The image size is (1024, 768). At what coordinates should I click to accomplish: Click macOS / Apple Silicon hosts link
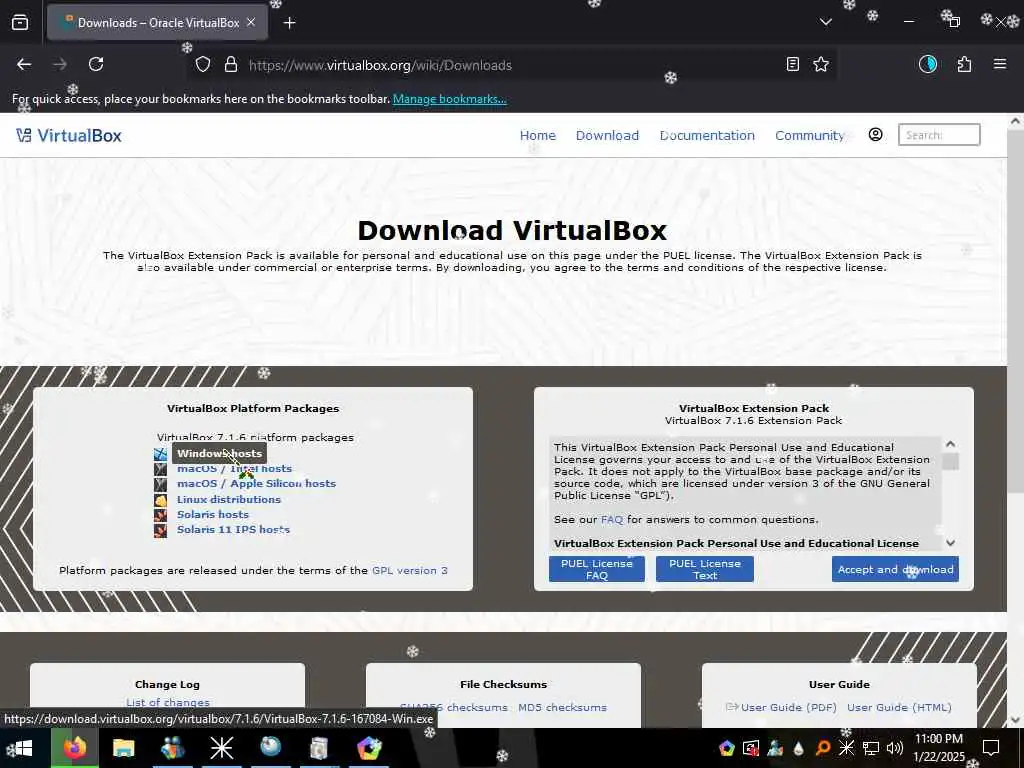(x=256, y=483)
